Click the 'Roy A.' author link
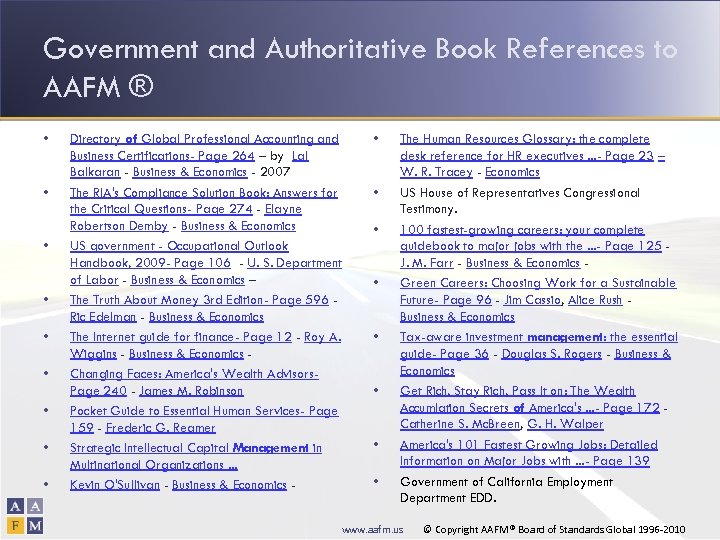The height and width of the screenshot is (540, 720). click(x=322, y=337)
